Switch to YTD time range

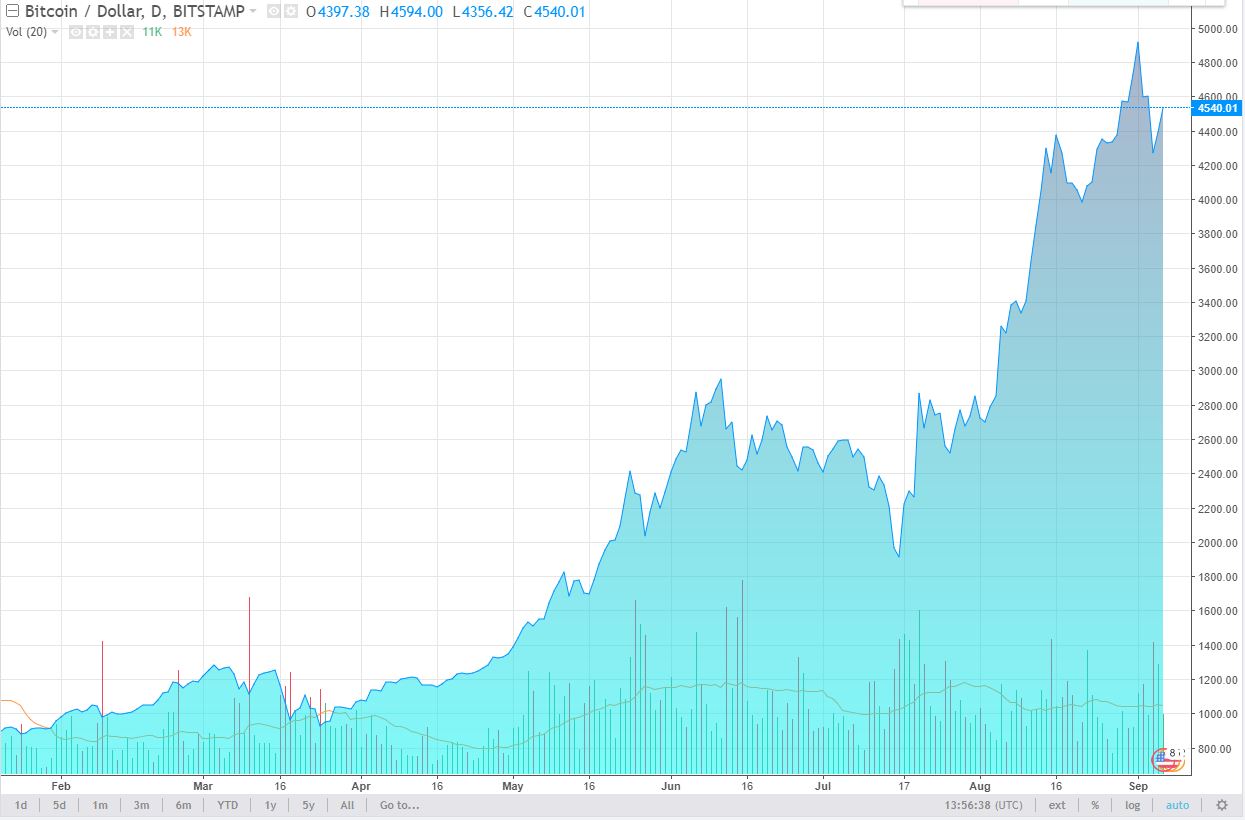click(228, 805)
